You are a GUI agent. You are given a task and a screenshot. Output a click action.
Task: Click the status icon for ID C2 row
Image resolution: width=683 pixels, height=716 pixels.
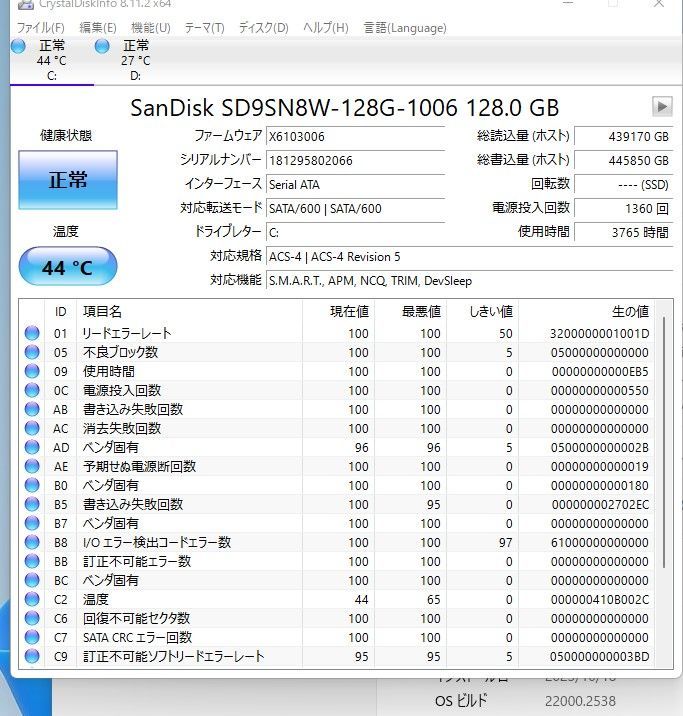(x=32, y=599)
